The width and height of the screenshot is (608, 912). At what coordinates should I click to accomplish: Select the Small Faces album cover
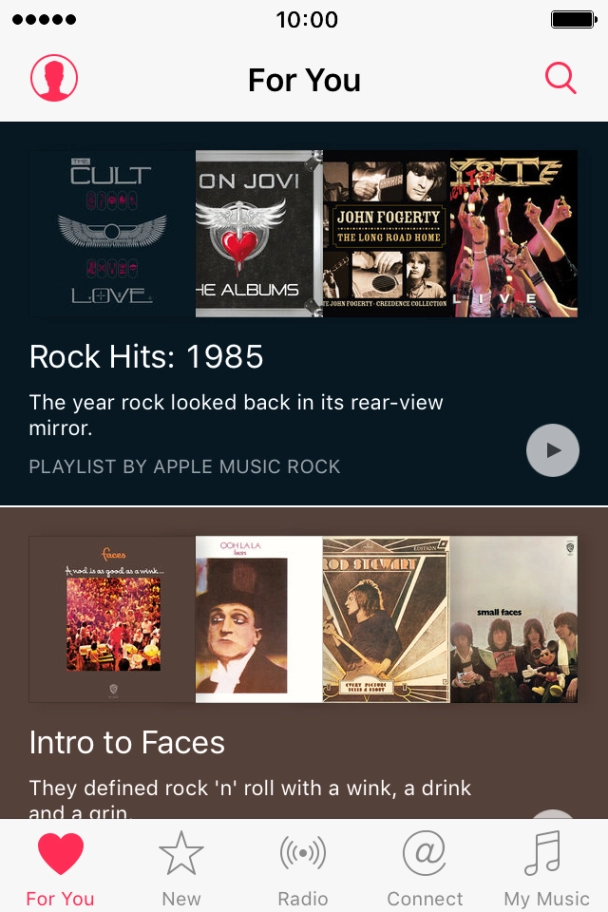point(513,619)
